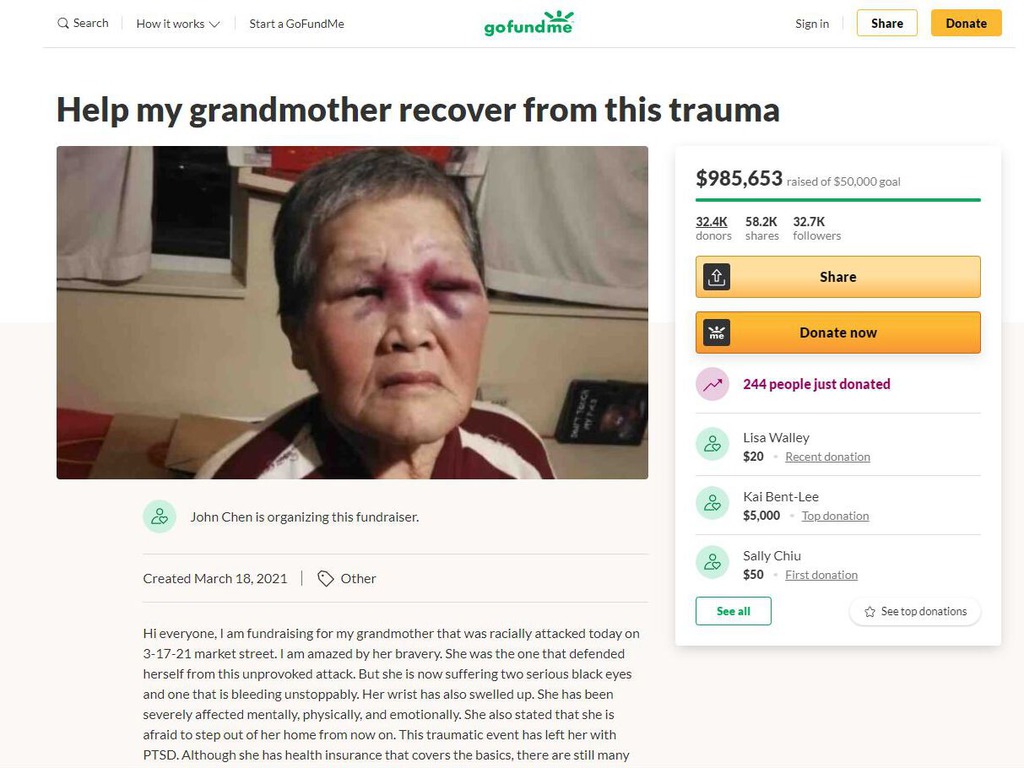
Task: Click the crown icon on Donate now
Action: click(x=716, y=332)
